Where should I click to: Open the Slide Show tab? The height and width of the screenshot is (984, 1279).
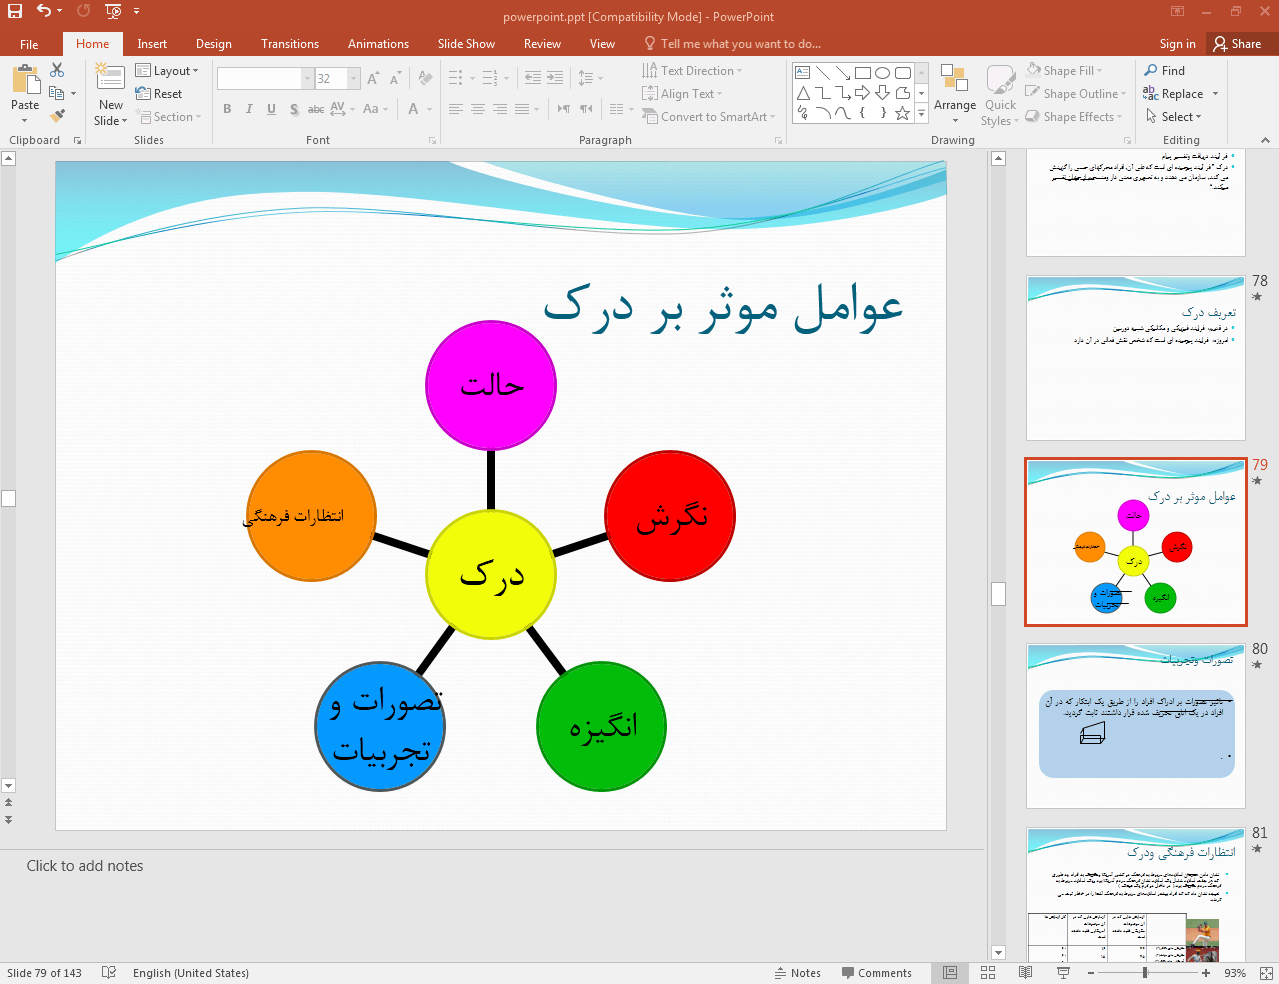pos(465,43)
